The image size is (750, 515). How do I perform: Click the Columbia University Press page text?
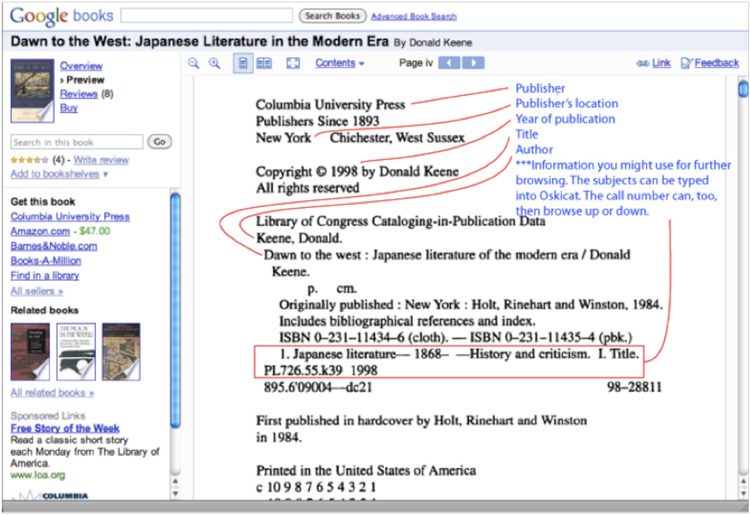coord(330,105)
